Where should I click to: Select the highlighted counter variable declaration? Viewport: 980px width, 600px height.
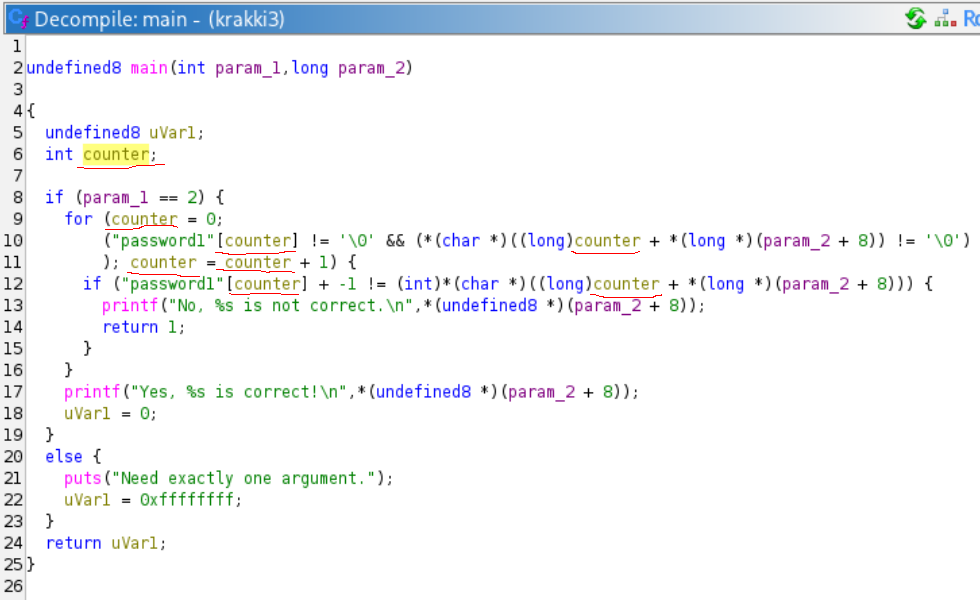coord(115,154)
